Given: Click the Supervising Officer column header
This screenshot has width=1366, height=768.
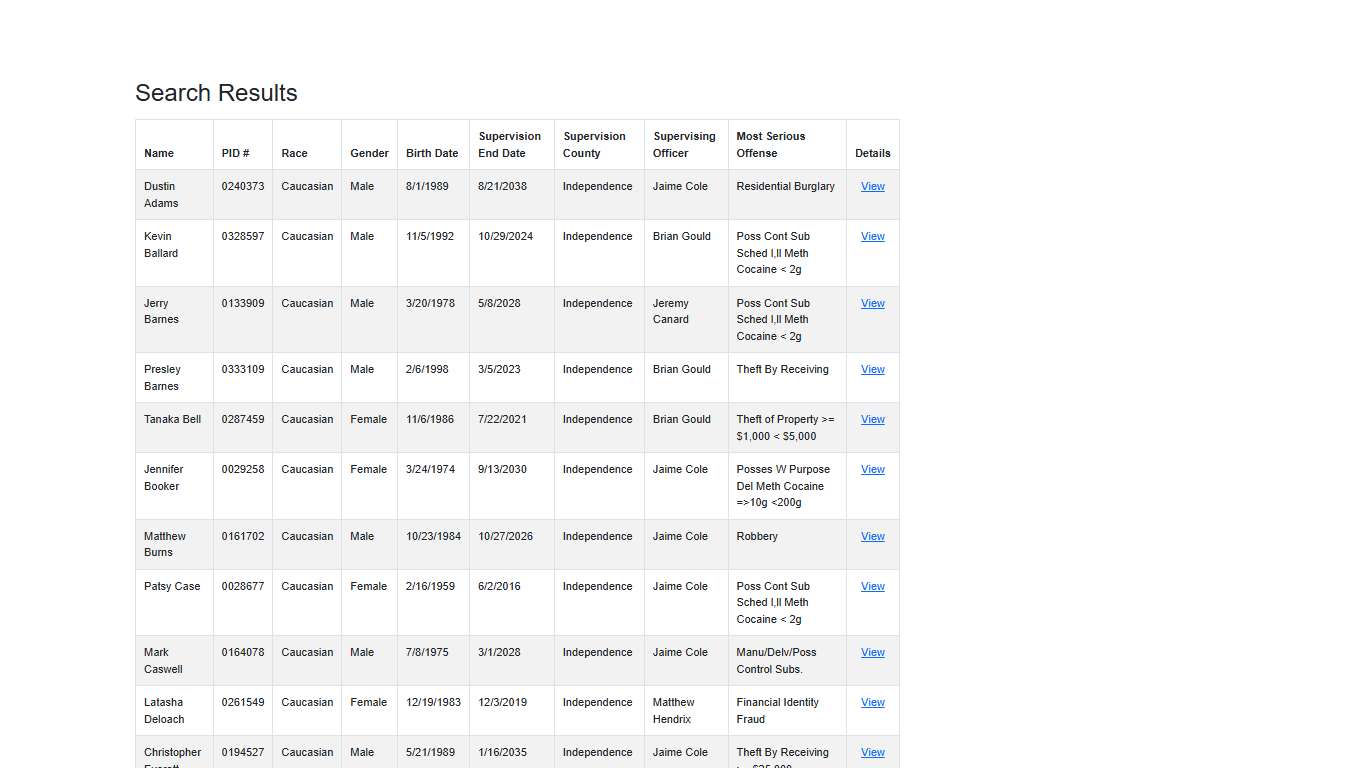Looking at the screenshot, I should [684, 145].
